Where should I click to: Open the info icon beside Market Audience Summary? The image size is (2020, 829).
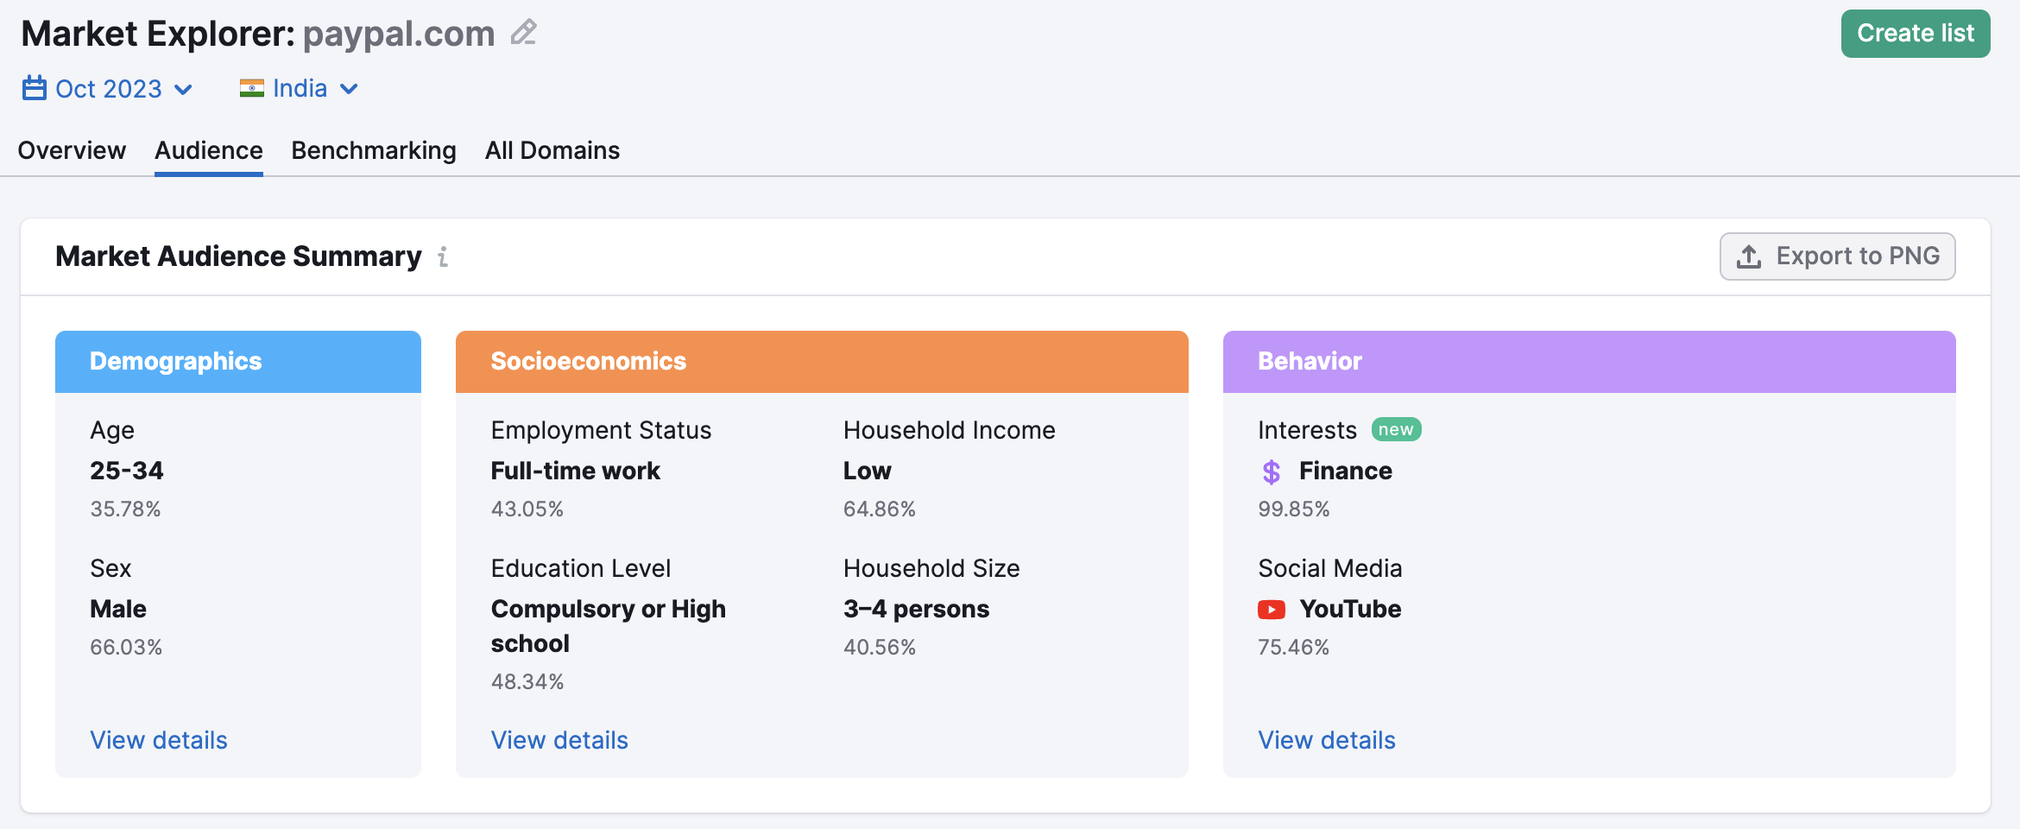click(x=442, y=257)
